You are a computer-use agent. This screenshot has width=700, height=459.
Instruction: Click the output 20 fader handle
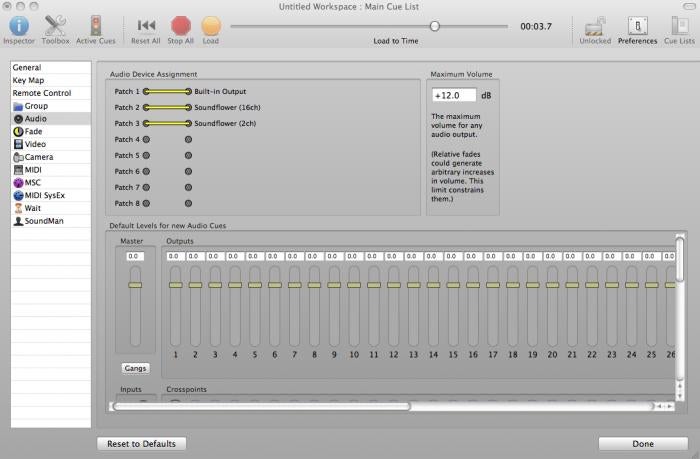(552, 285)
